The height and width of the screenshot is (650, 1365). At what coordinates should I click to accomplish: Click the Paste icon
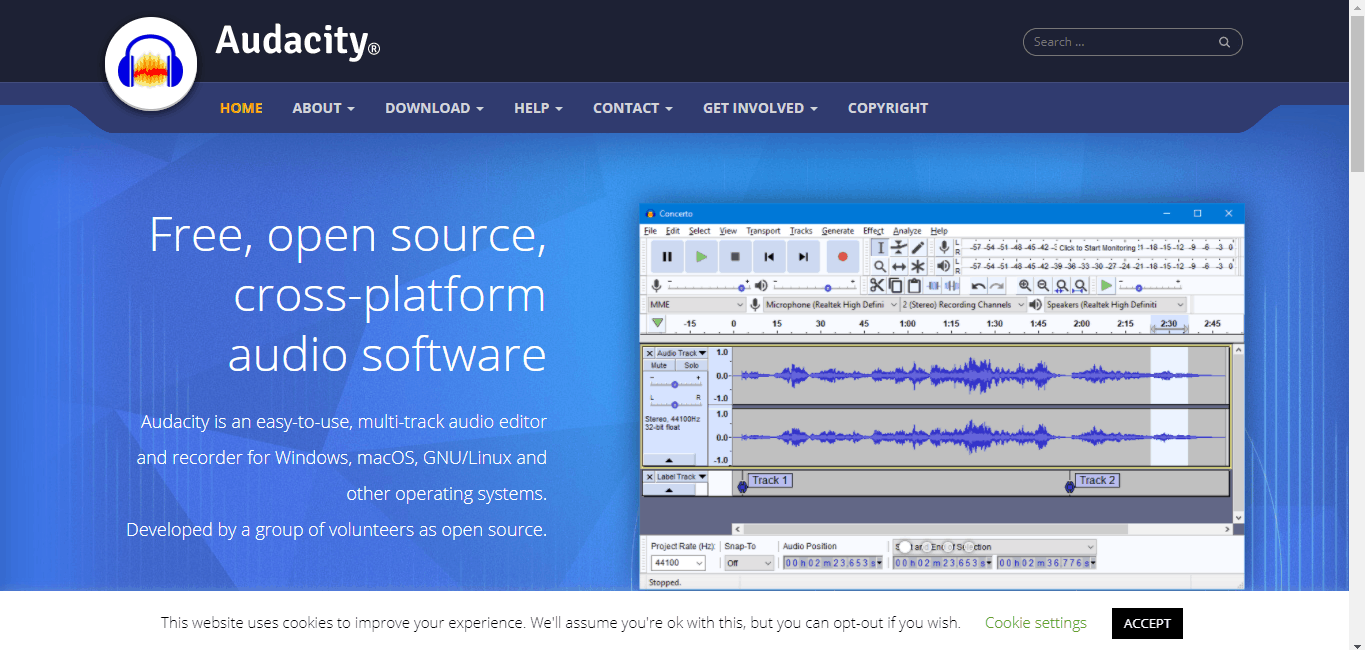click(x=913, y=285)
